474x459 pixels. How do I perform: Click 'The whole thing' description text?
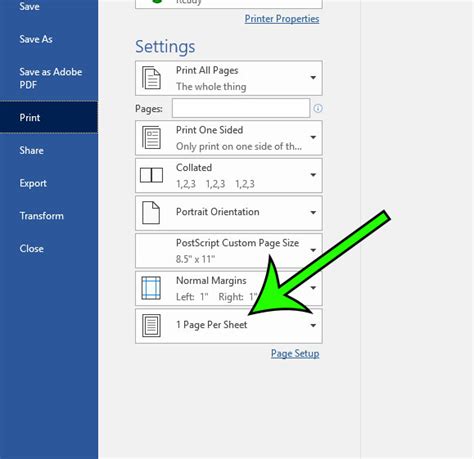point(211,87)
